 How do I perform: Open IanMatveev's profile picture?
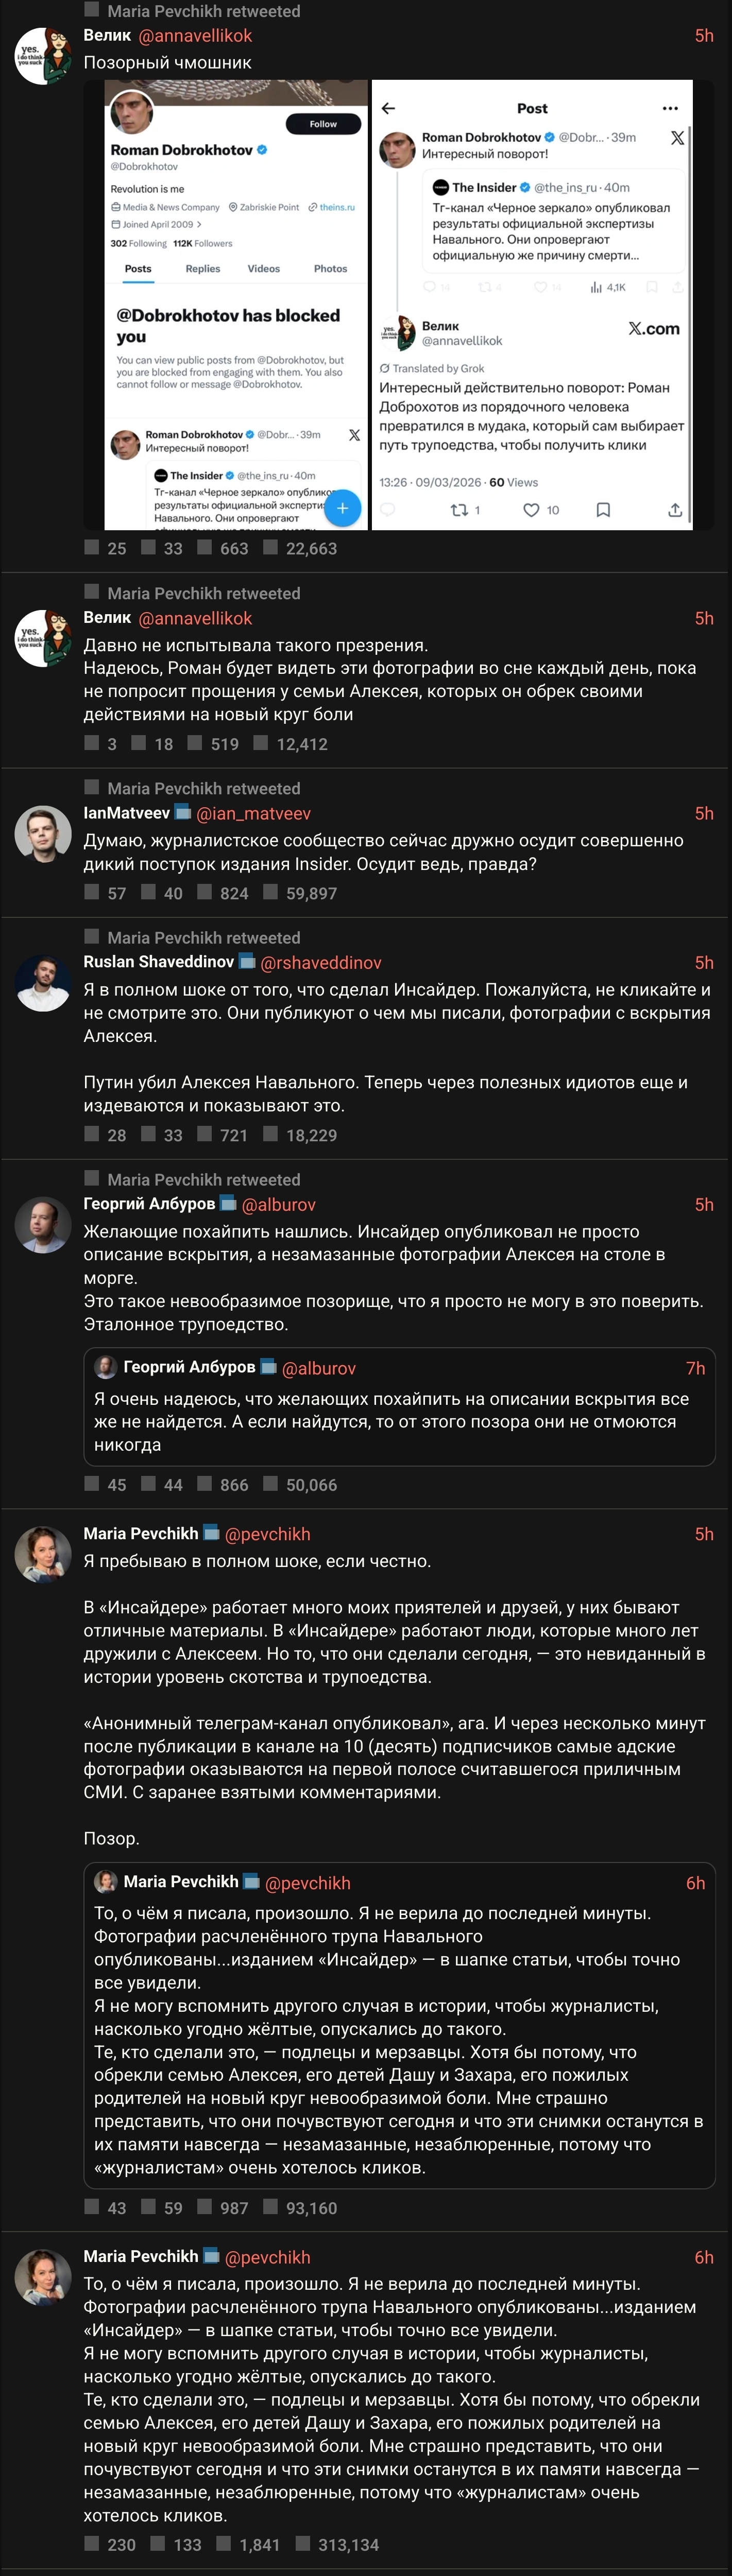pyautogui.click(x=43, y=833)
